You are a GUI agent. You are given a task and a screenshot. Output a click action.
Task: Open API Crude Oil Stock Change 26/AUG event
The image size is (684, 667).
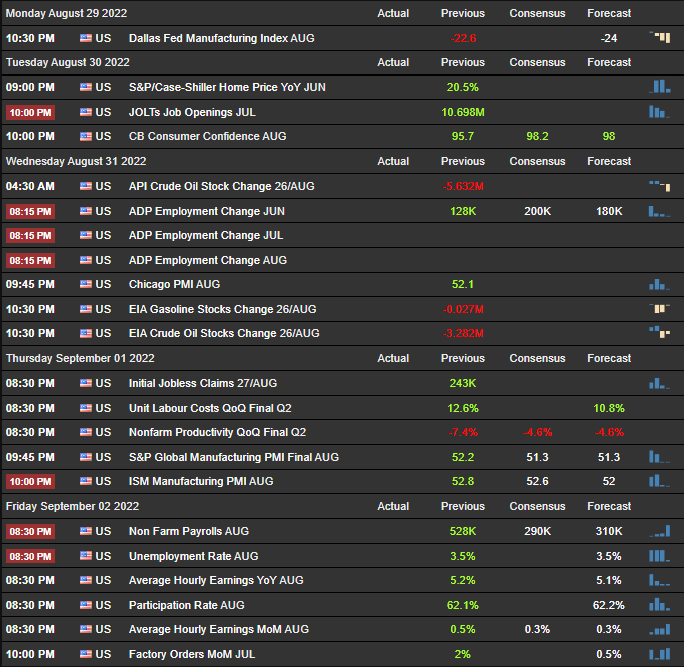point(222,186)
